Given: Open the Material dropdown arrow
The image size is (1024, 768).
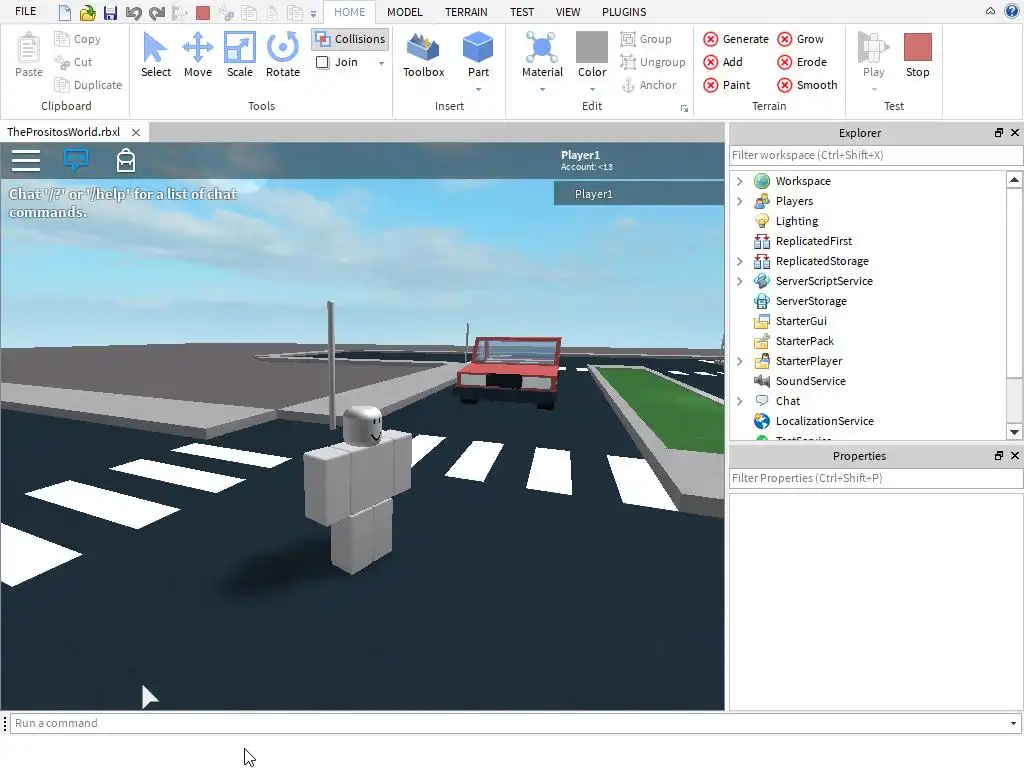Looking at the screenshot, I should click(x=542, y=89).
